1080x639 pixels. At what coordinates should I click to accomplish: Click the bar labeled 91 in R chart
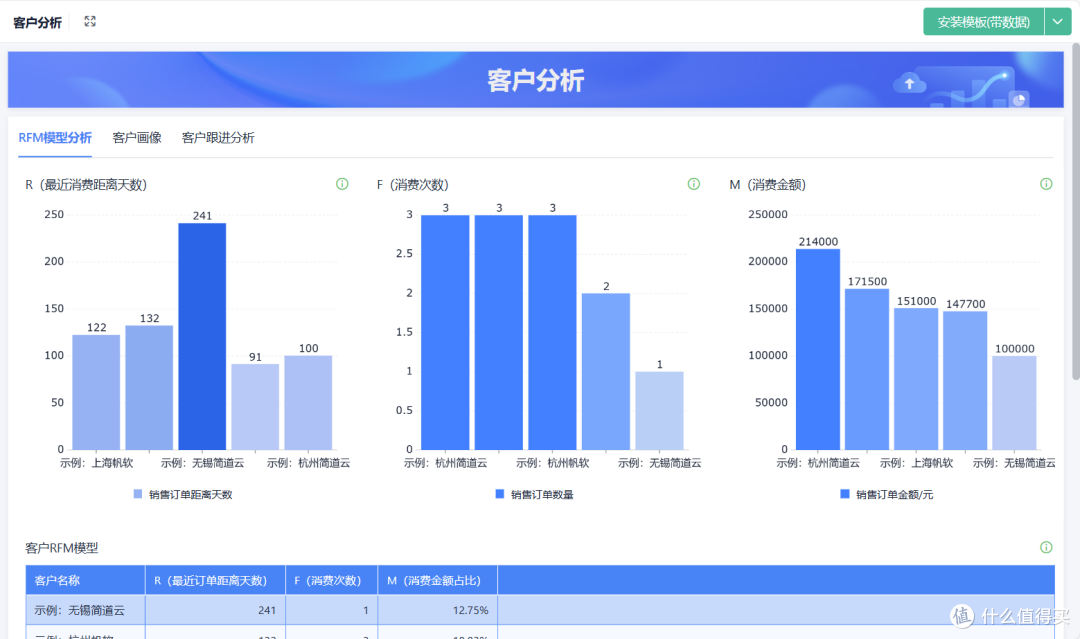(255, 407)
